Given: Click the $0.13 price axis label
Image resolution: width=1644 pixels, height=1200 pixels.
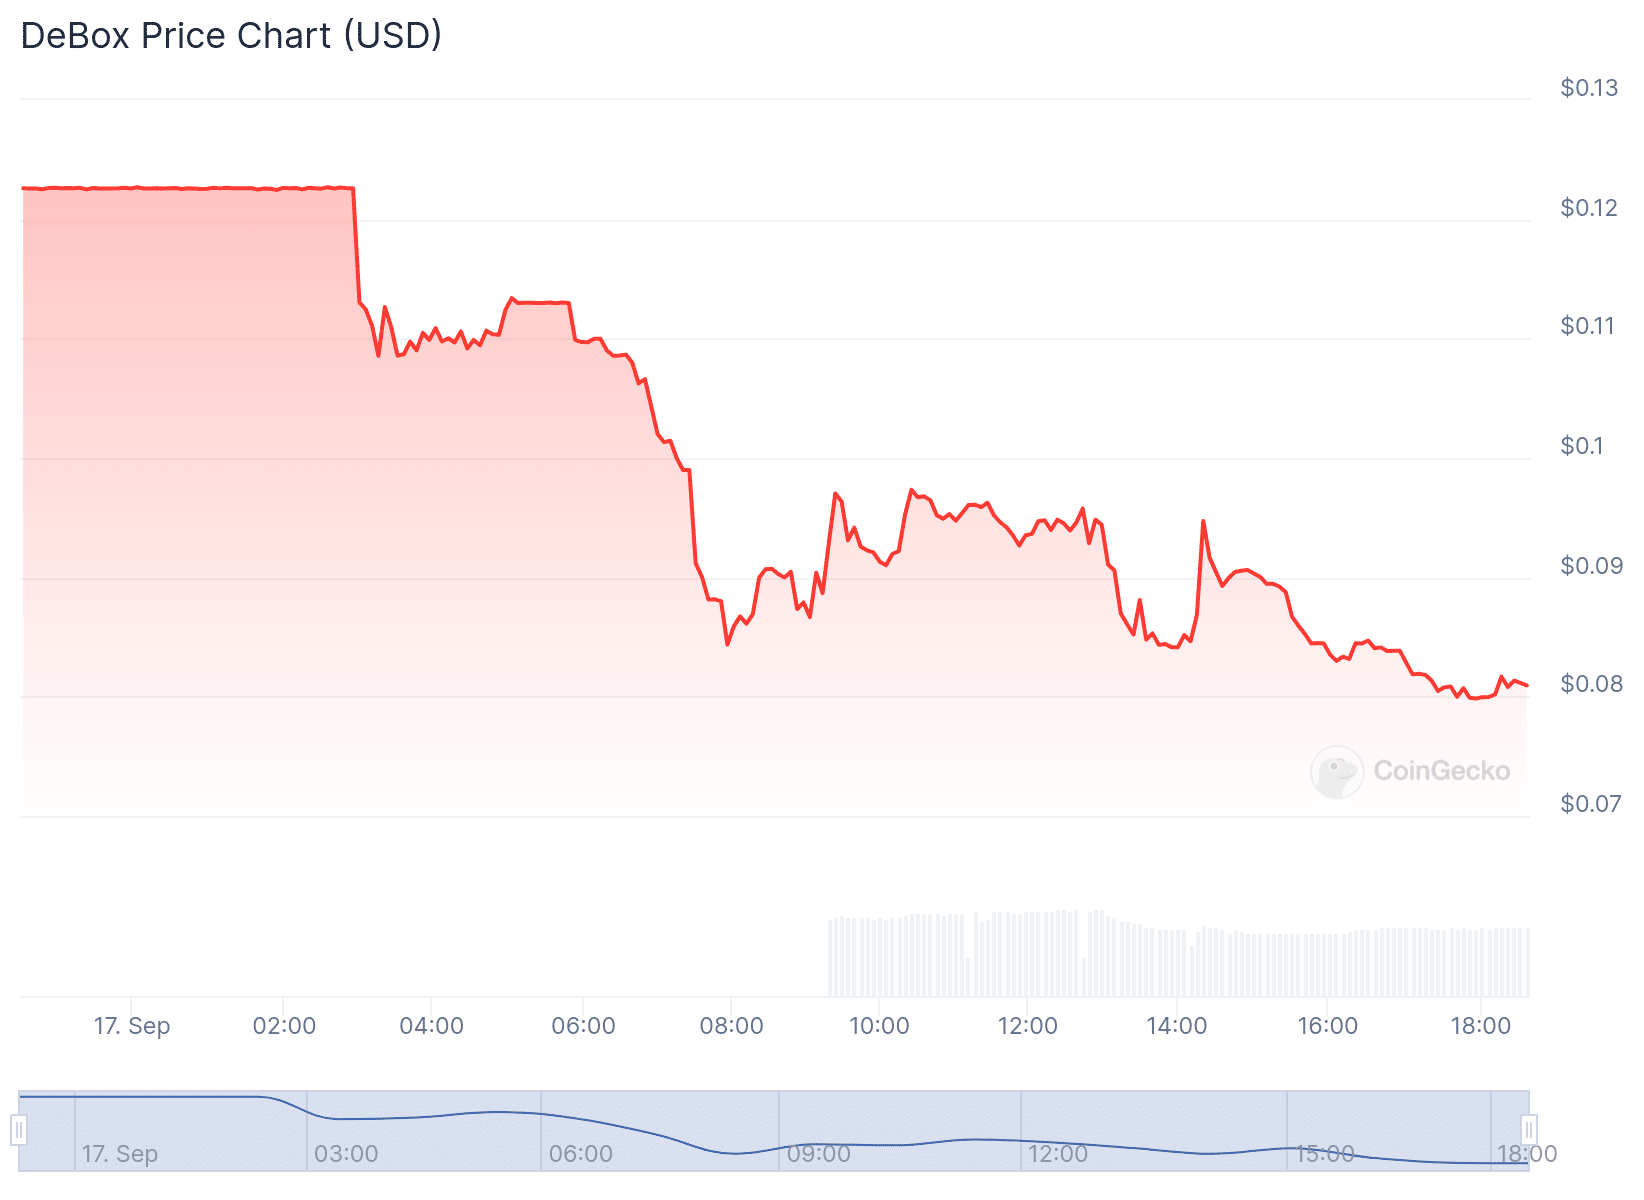Looking at the screenshot, I should pyautogui.click(x=1588, y=88).
